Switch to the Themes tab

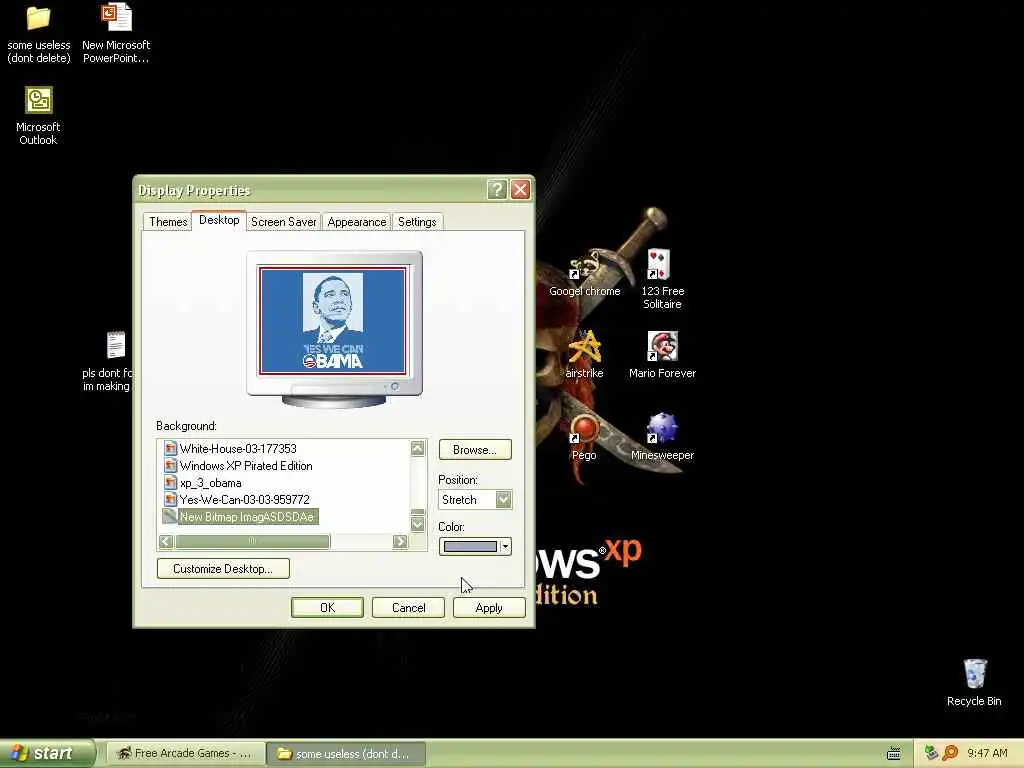tap(168, 222)
